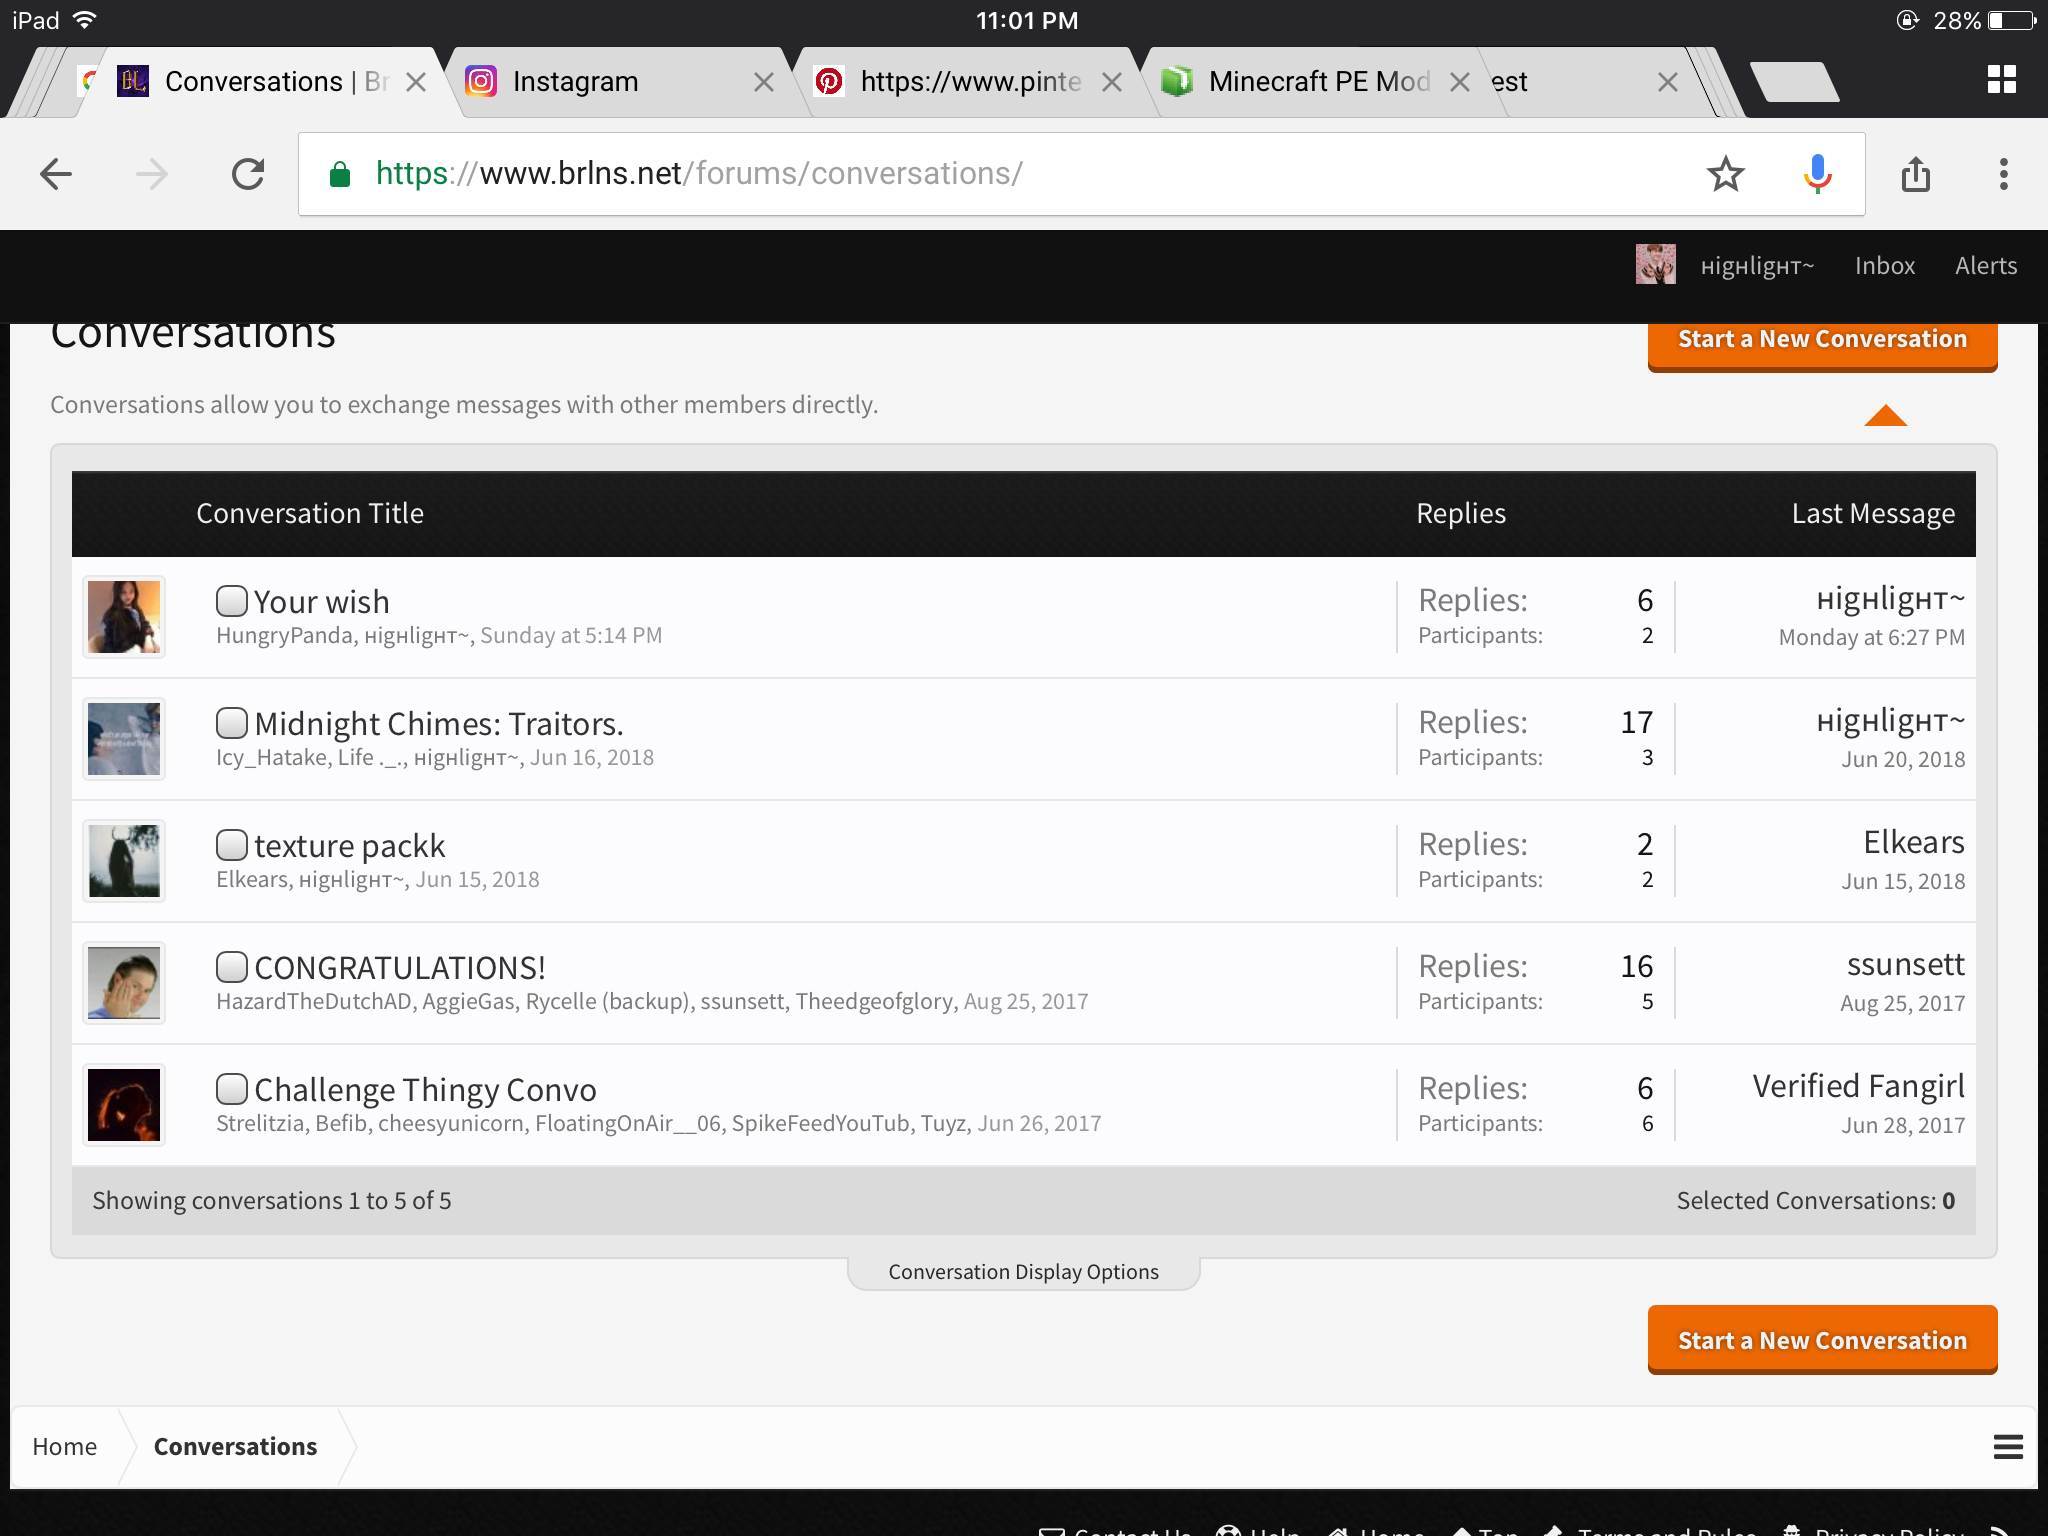This screenshot has width=2048, height=1536.
Task: Click avatar beside CONGRATULATIONS!
Action: pyautogui.click(x=124, y=983)
